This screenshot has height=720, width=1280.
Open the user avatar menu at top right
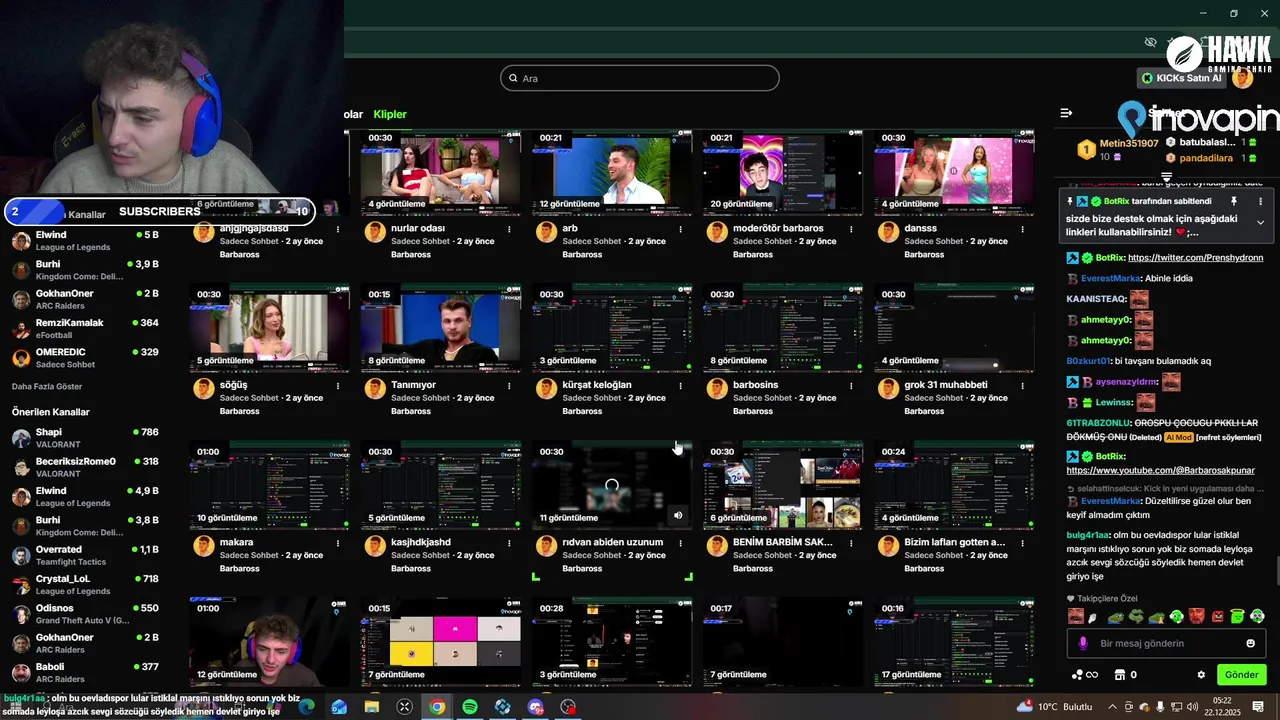tap(1242, 78)
